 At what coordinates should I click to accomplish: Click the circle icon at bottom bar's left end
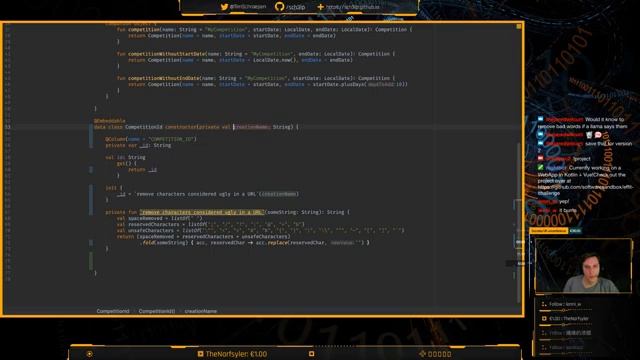[x=89, y=354]
